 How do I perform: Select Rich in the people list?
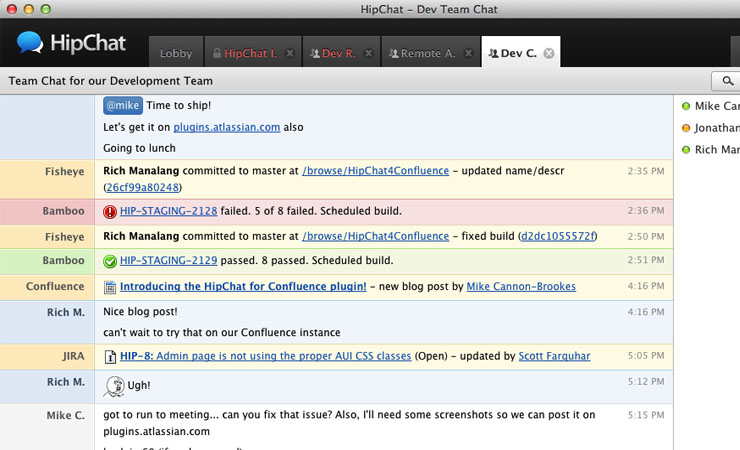716,150
